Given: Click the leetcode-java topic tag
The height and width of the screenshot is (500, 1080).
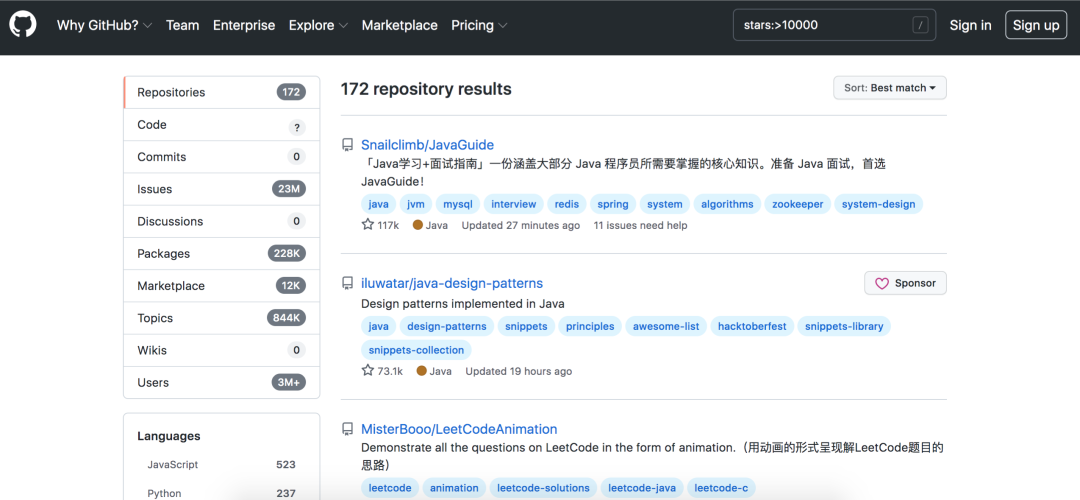Looking at the screenshot, I should (642, 488).
